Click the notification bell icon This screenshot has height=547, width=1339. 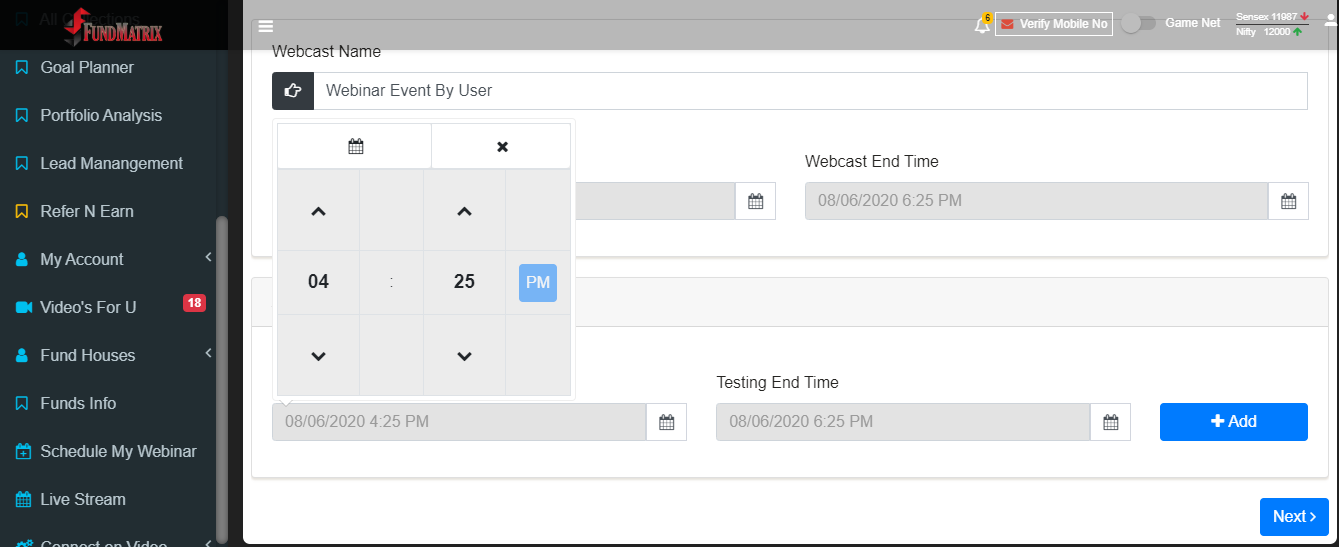coord(982,25)
